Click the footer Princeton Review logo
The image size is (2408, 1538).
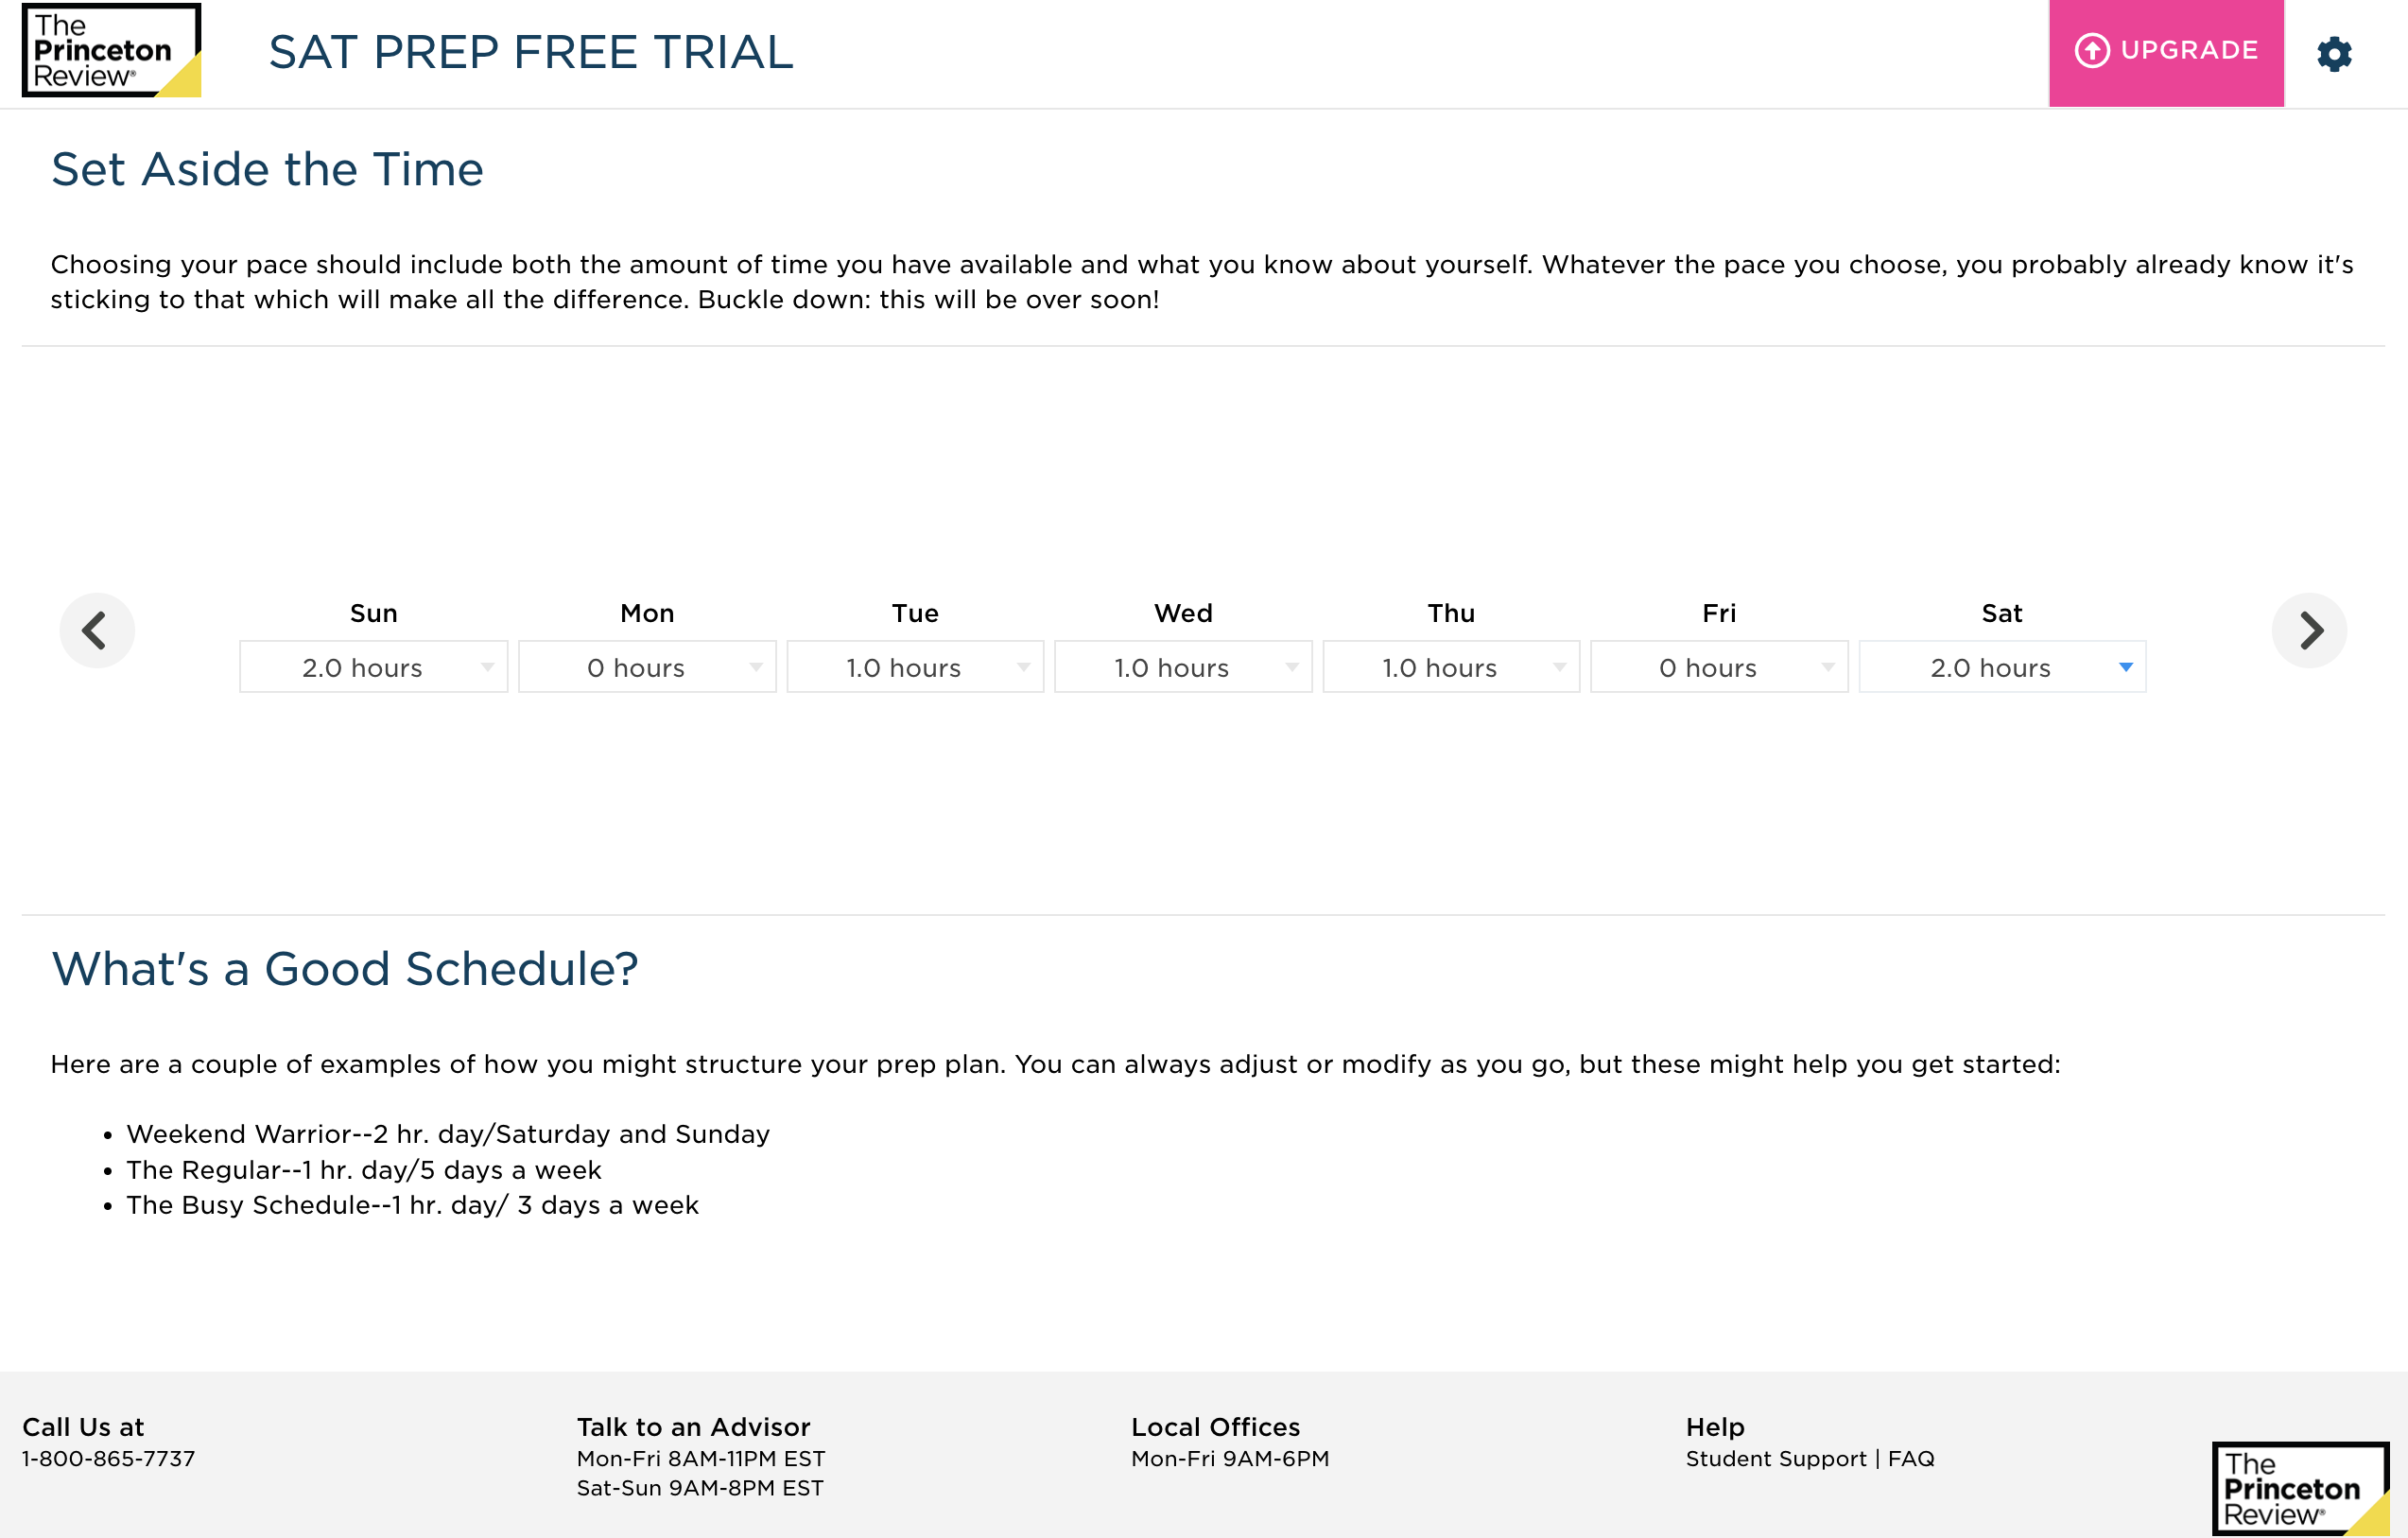click(2299, 1489)
